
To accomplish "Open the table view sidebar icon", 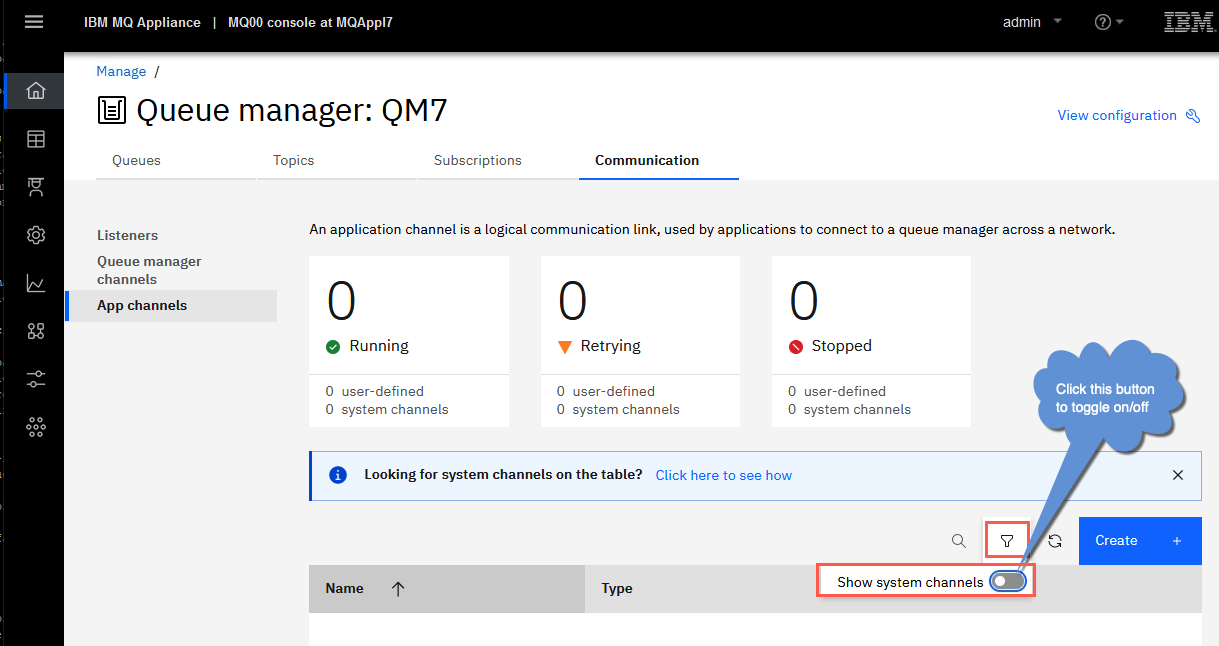I will click(x=36, y=139).
